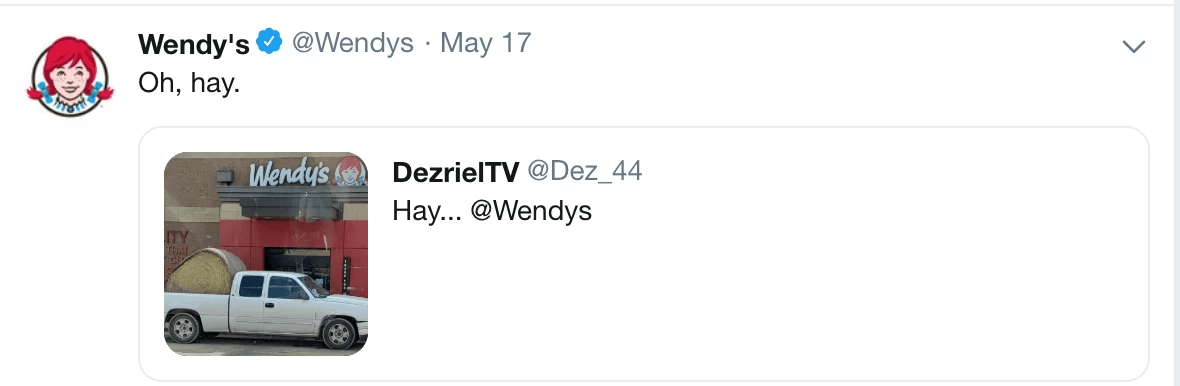Open the @Wendys mention in quoted tweet
This screenshot has height=386, width=1180.
click(x=531, y=211)
